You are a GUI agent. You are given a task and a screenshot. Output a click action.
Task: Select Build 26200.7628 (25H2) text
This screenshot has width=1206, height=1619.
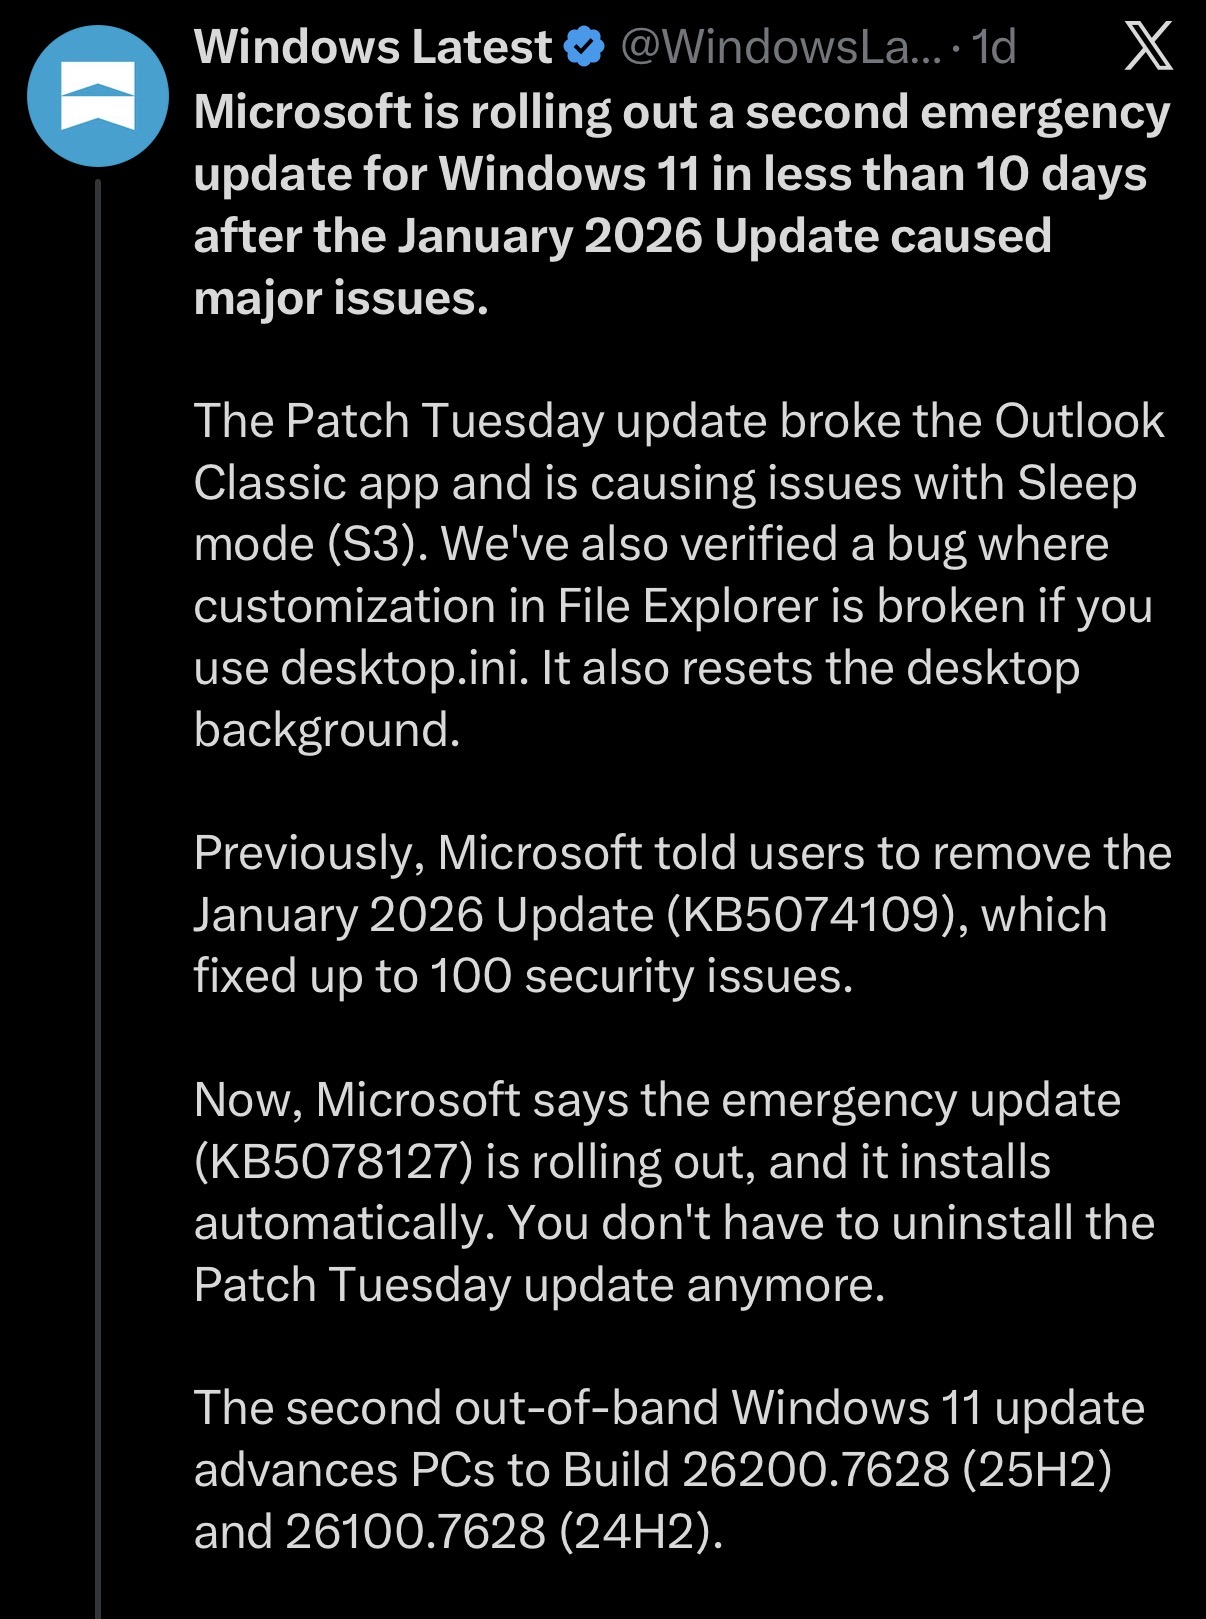click(837, 1470)
